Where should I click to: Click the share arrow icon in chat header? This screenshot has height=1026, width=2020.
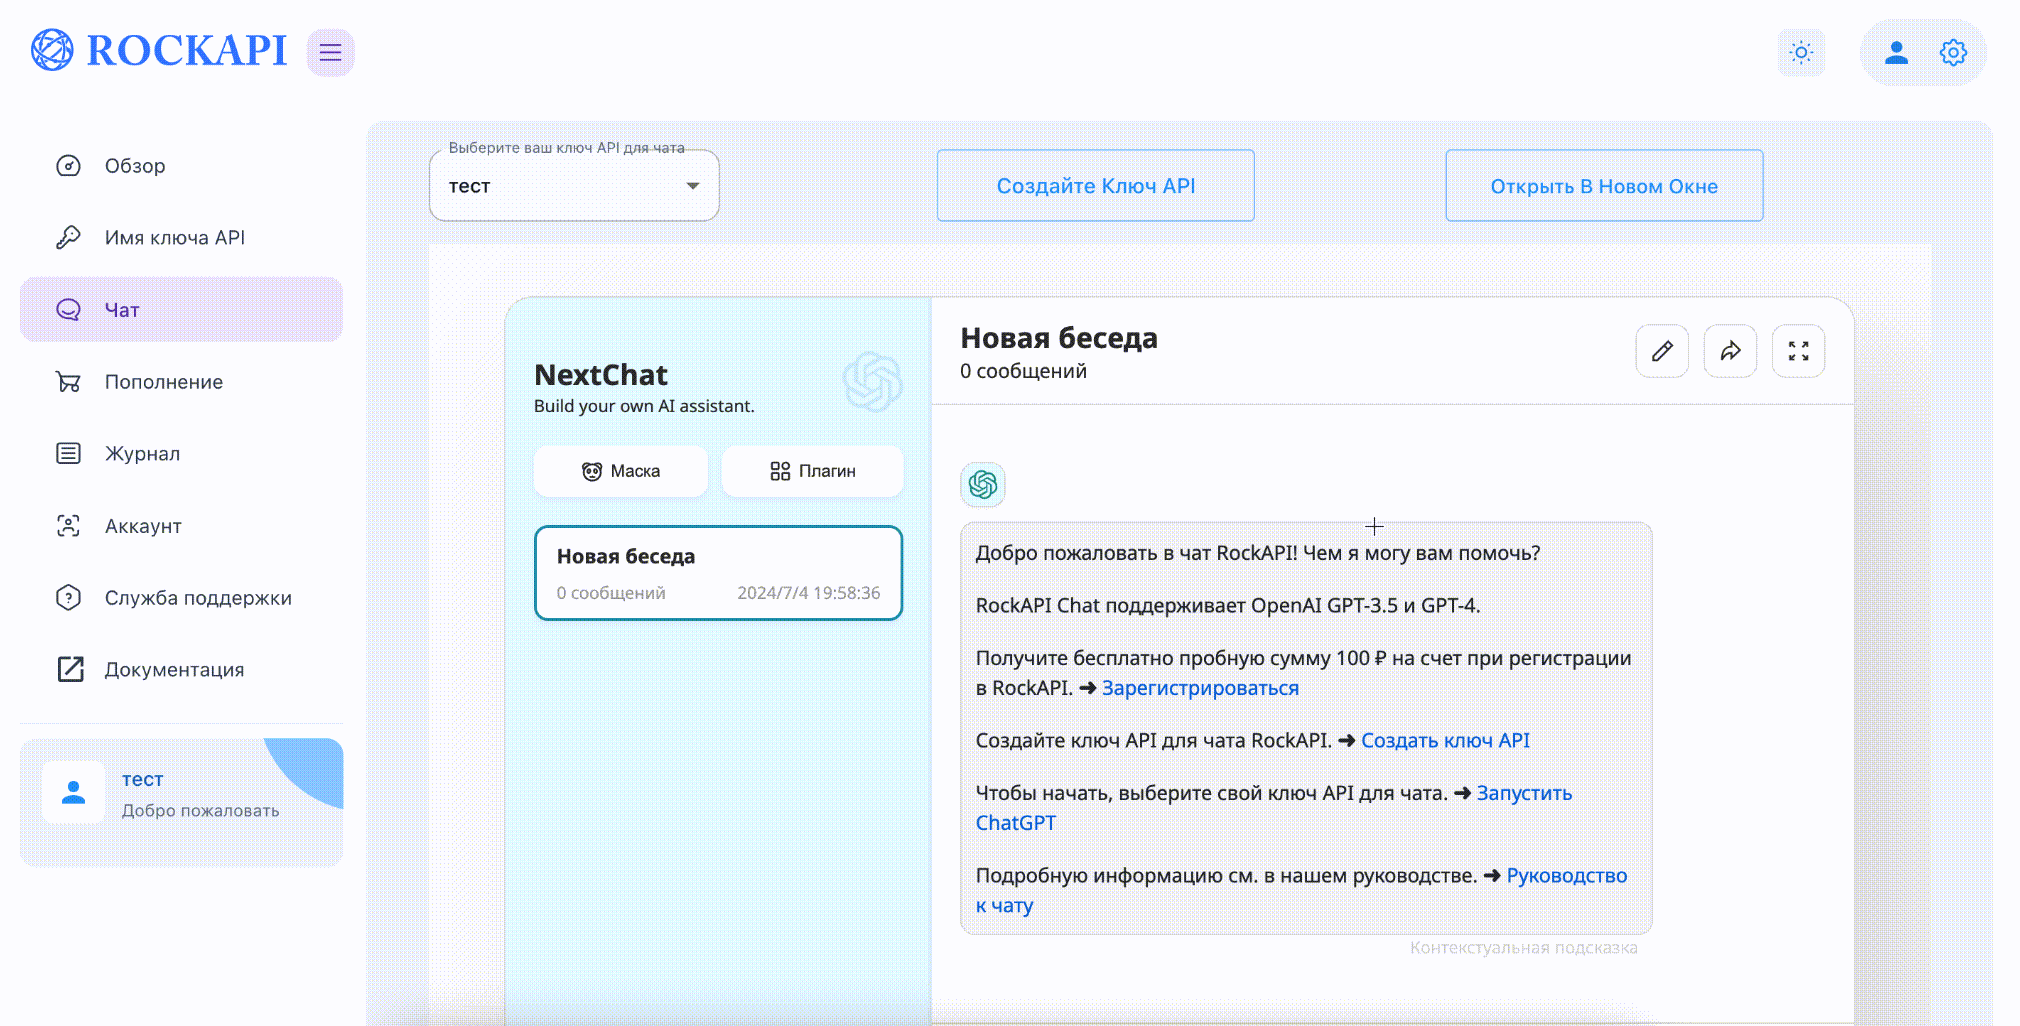pos(1730,351)
